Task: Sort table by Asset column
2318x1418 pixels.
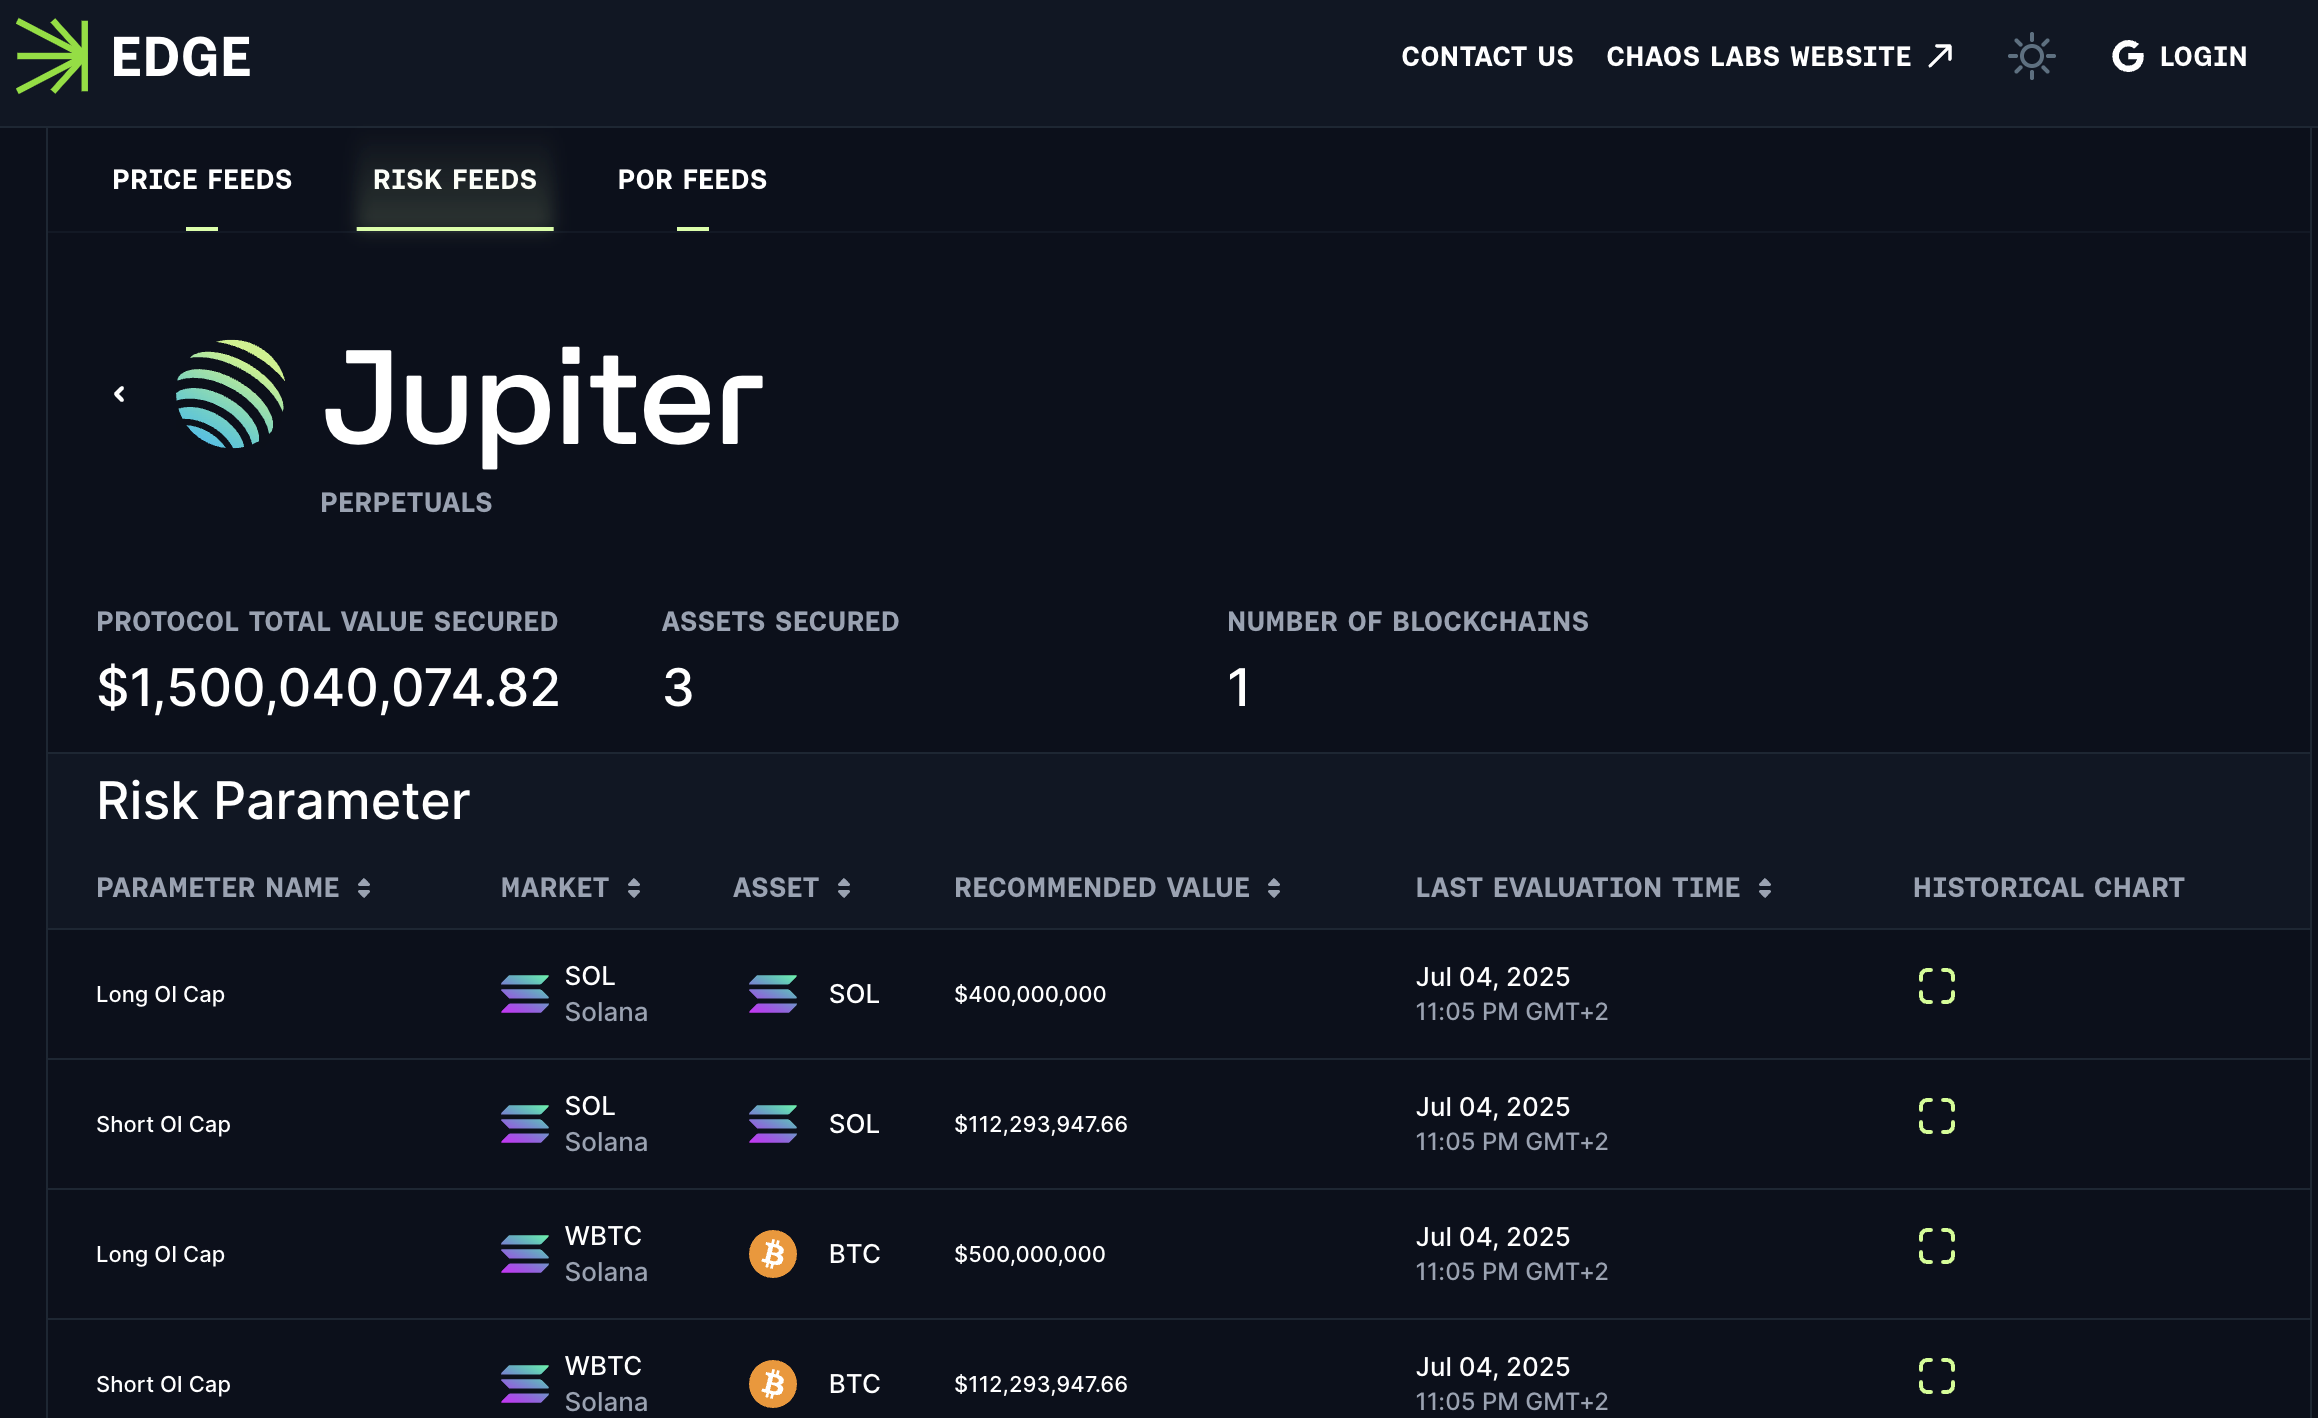Action: 791,888
